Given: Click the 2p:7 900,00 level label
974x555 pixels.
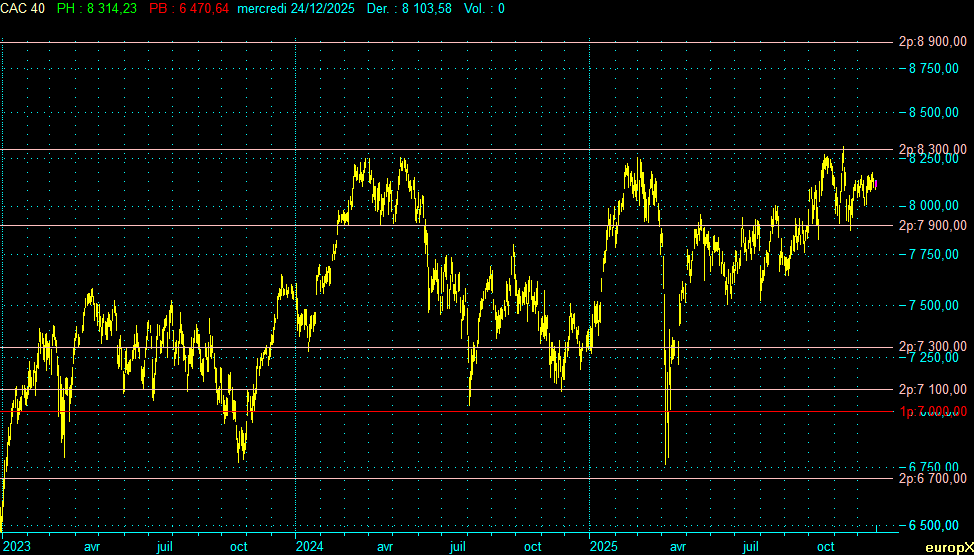Looking at the screenshot, I should pyautogui.click(x=932, y=225).
